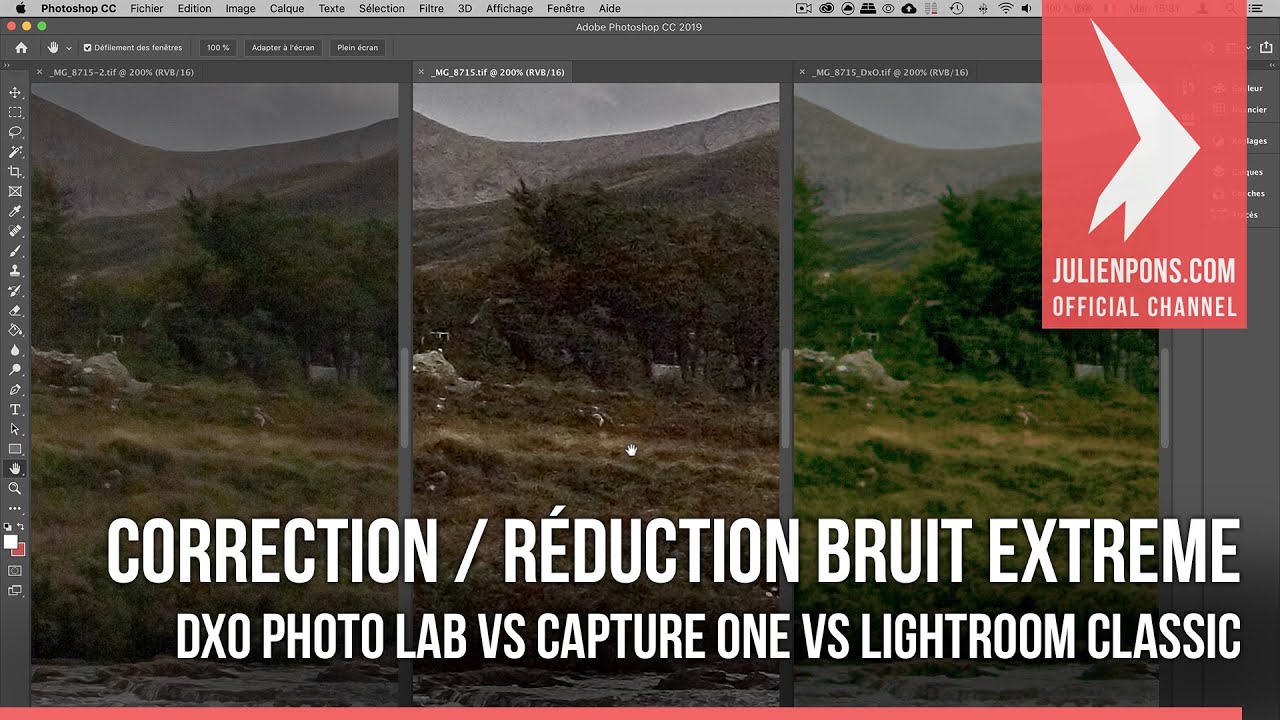
Task: Switch to the _MG_8715.tif document tab
Action: (497, 72)
